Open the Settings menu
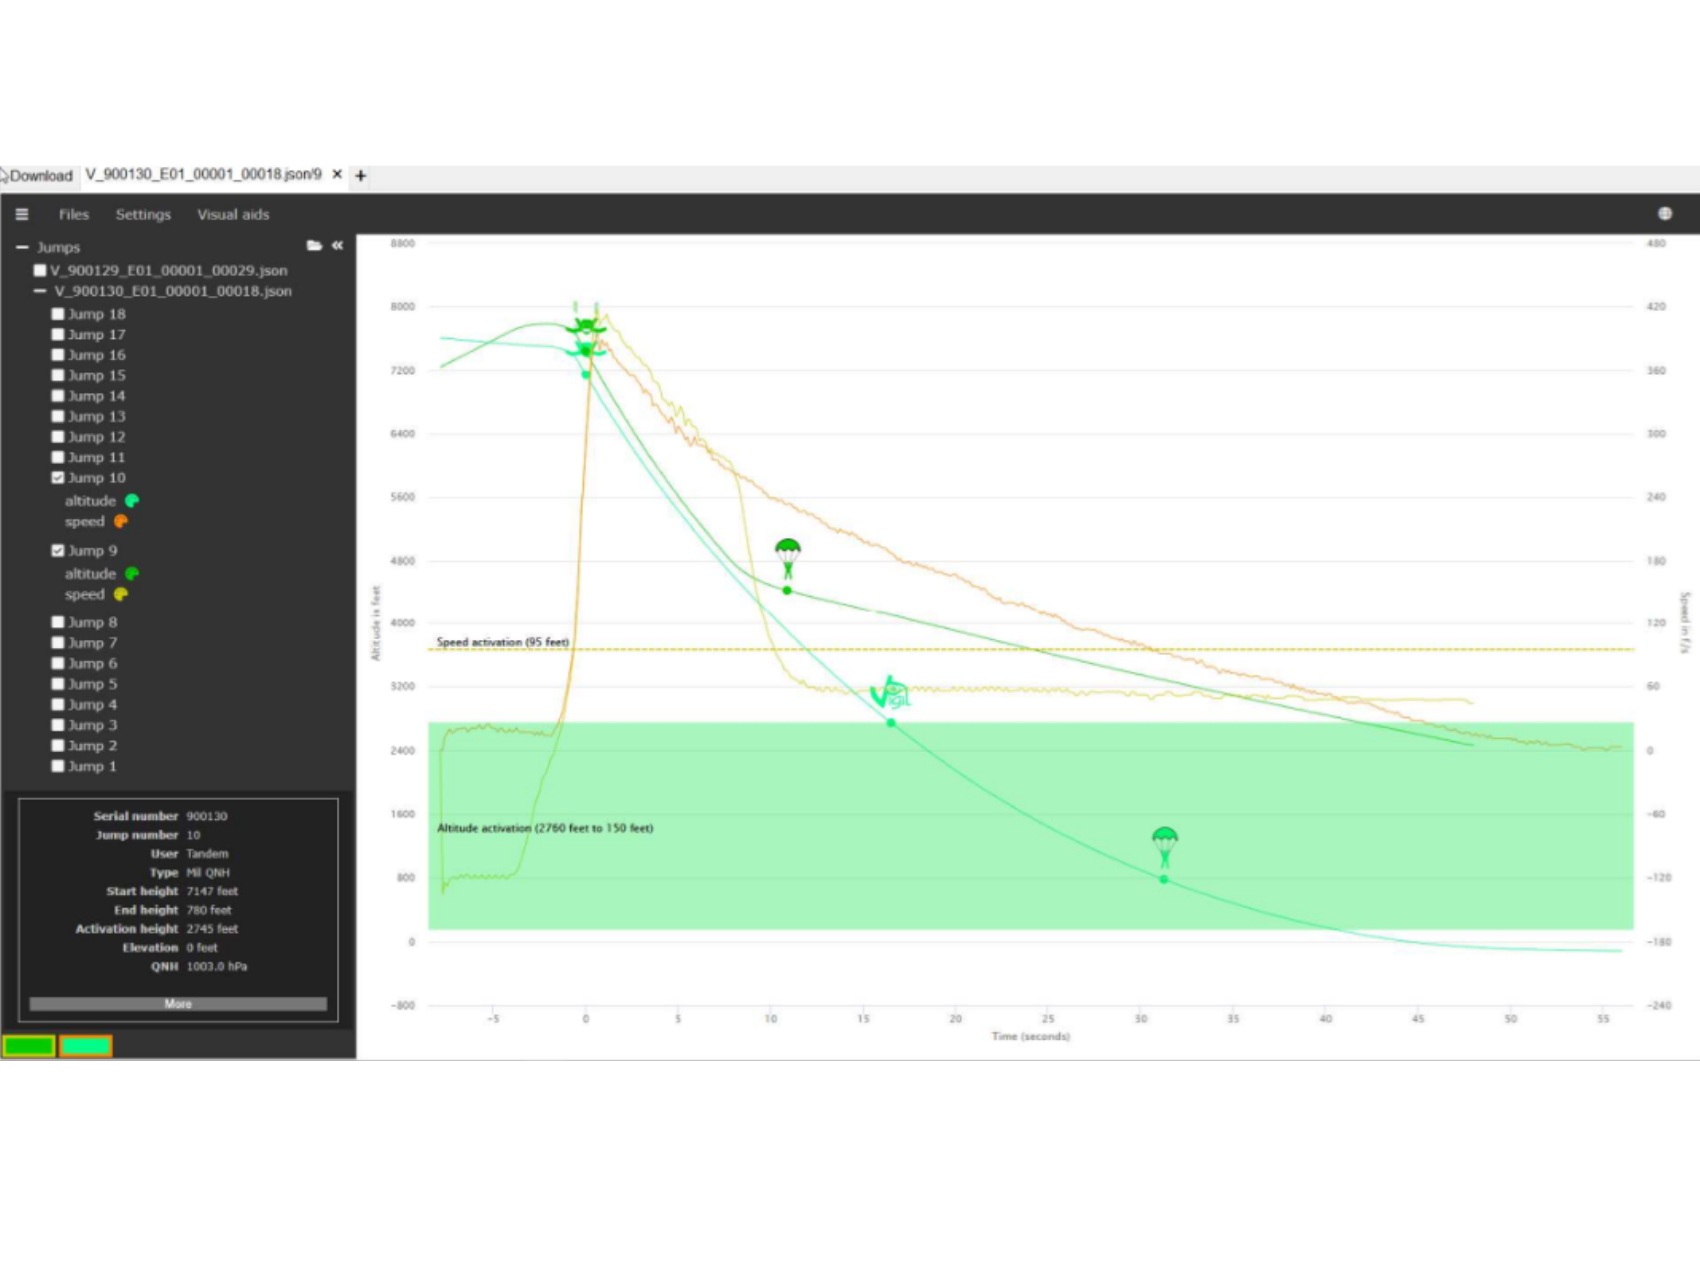 pos(143,214)
